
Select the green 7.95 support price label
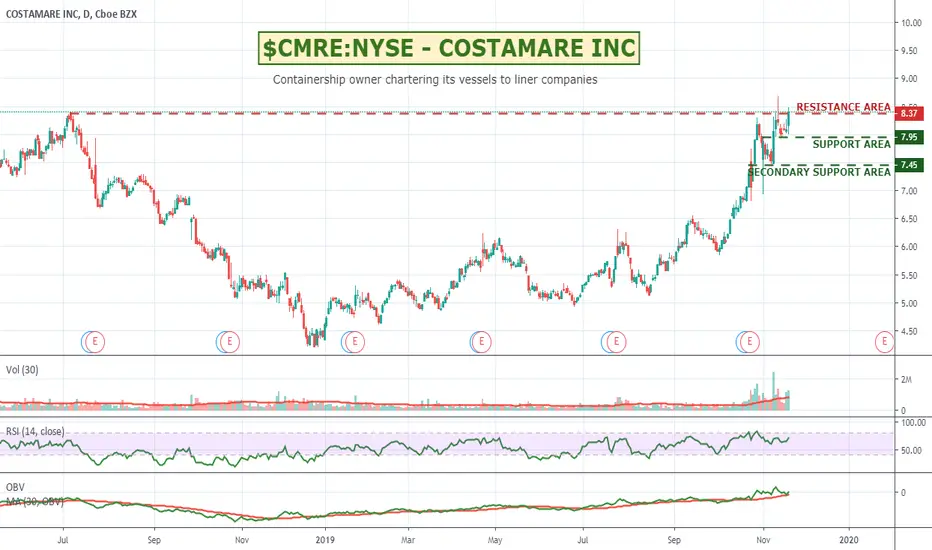(909, 137)
